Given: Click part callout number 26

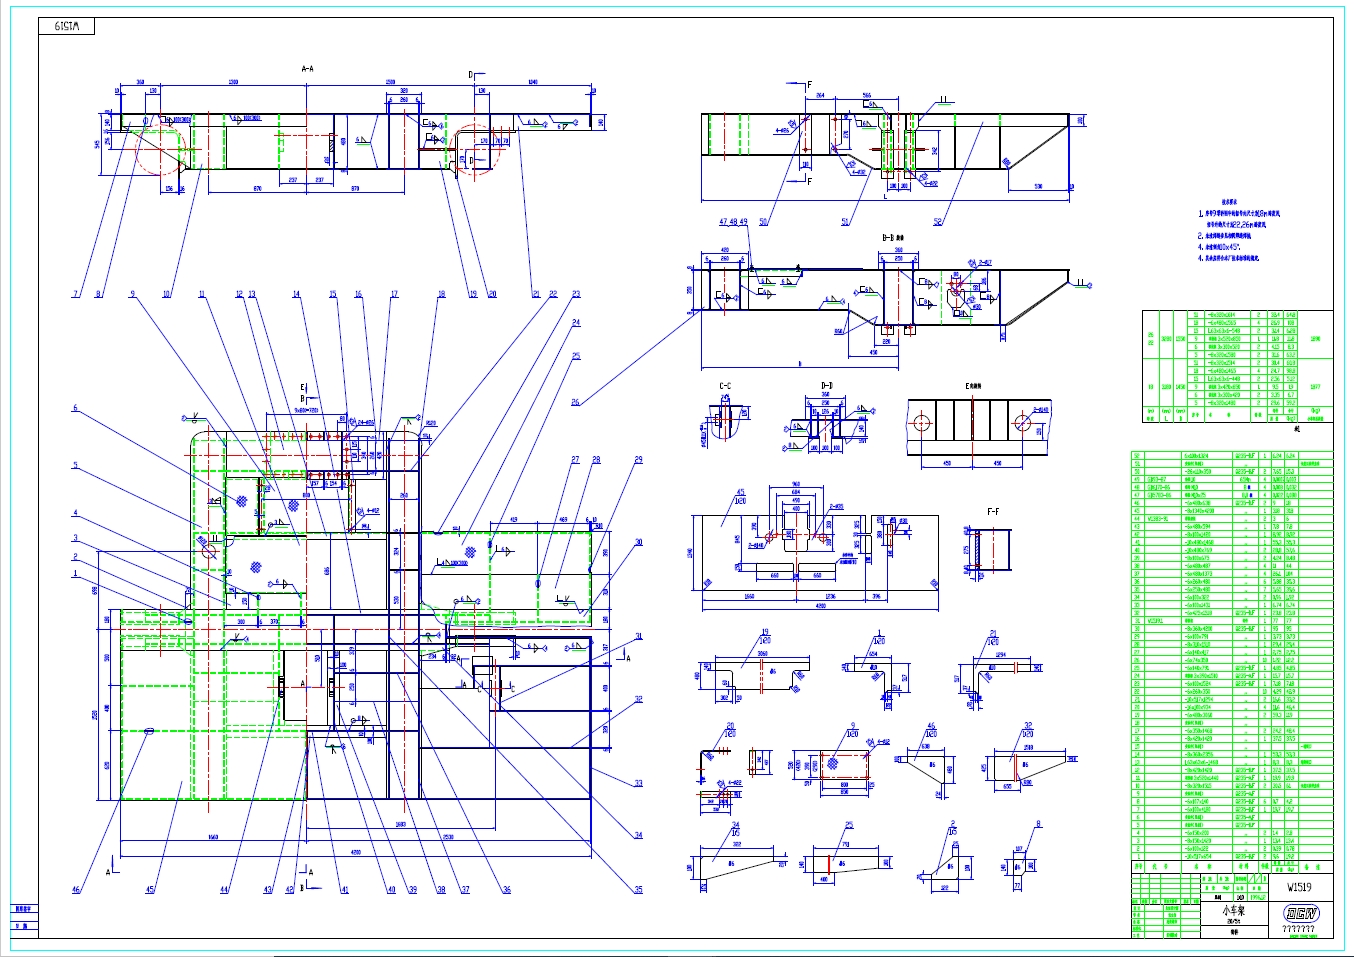Looking at the screenshot, I should (x=575, y=402).
